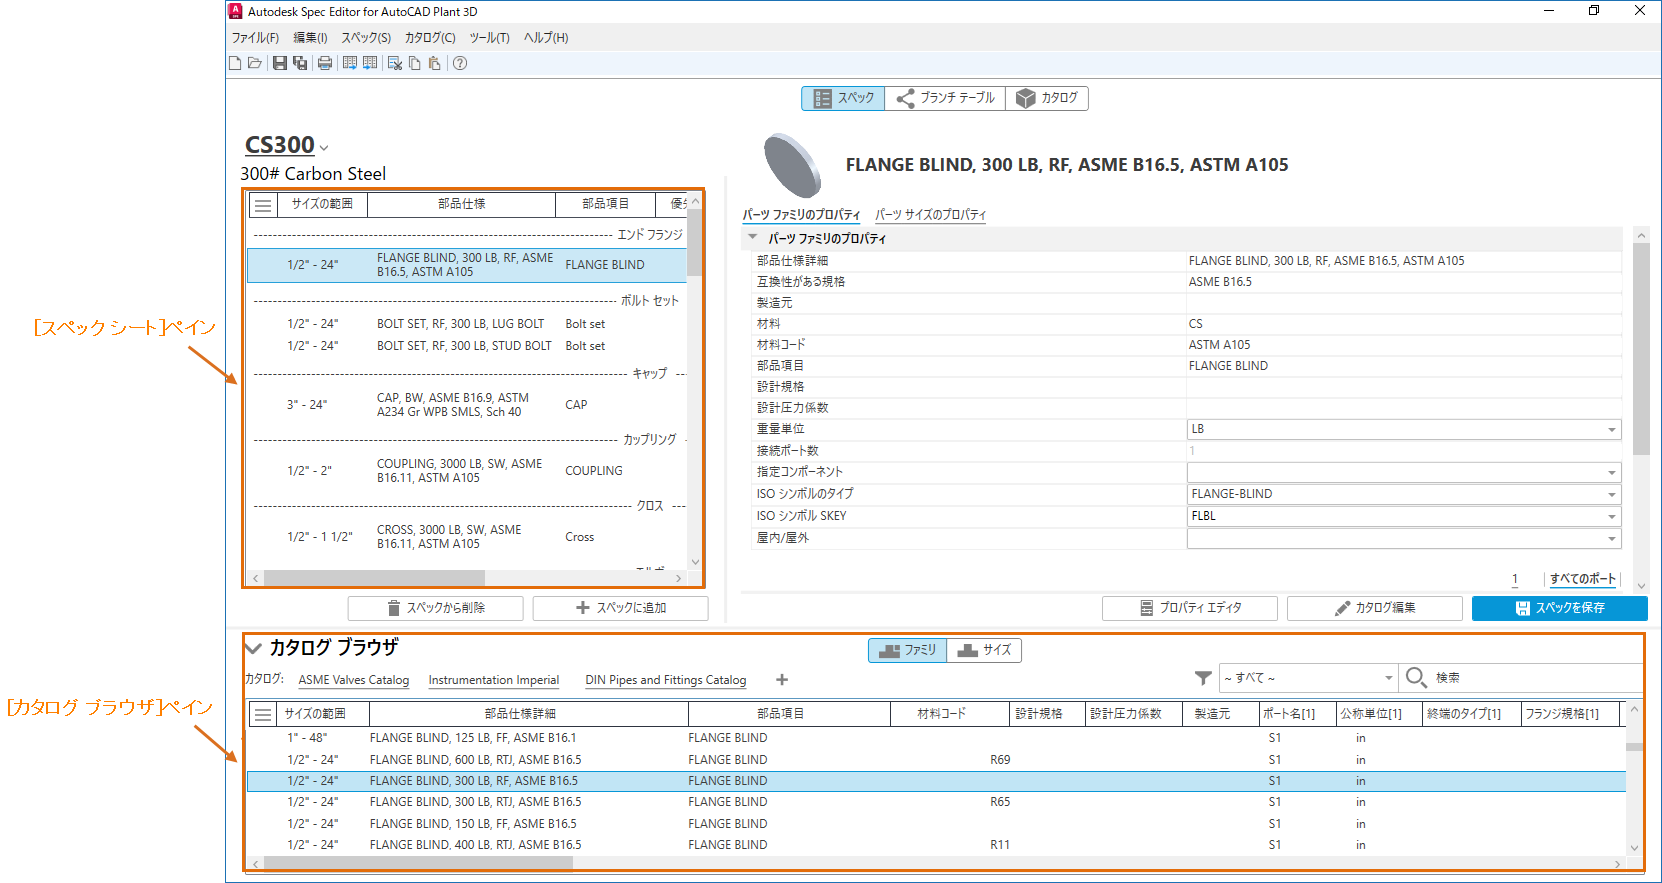Open the ヘルプ(H) menu
Image resolution: width=1662 pixels, height=883 pixels.
pos(546,38)
